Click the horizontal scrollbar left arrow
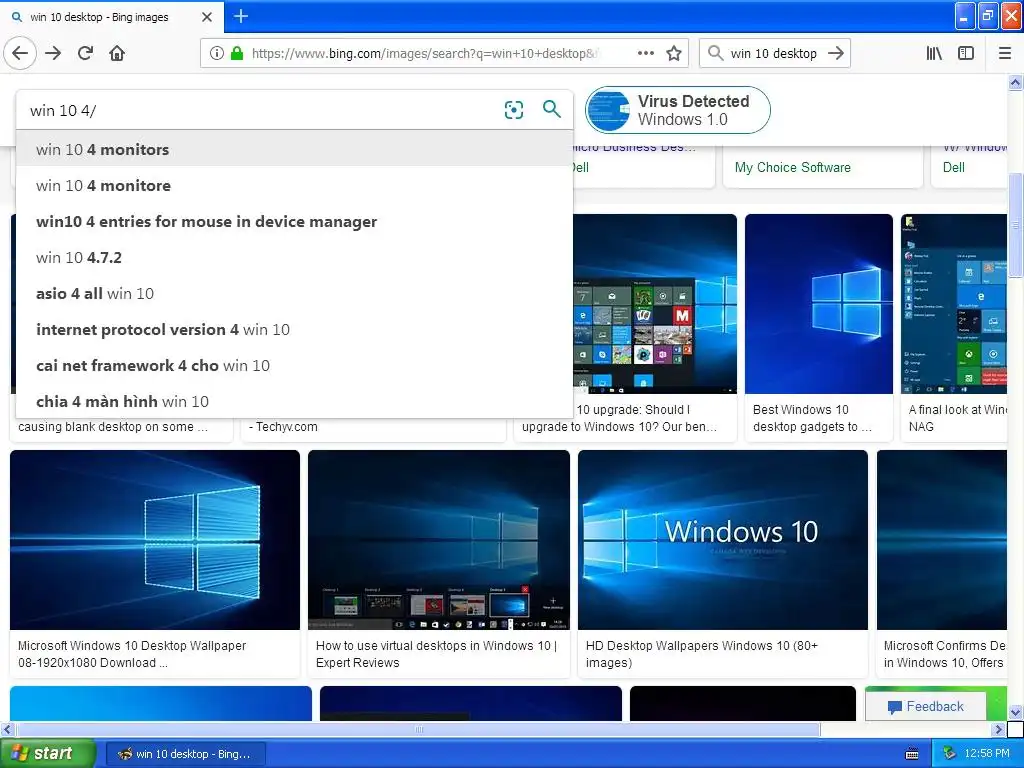Viewport: 1024px width, 768px height. tap(7, 729)
